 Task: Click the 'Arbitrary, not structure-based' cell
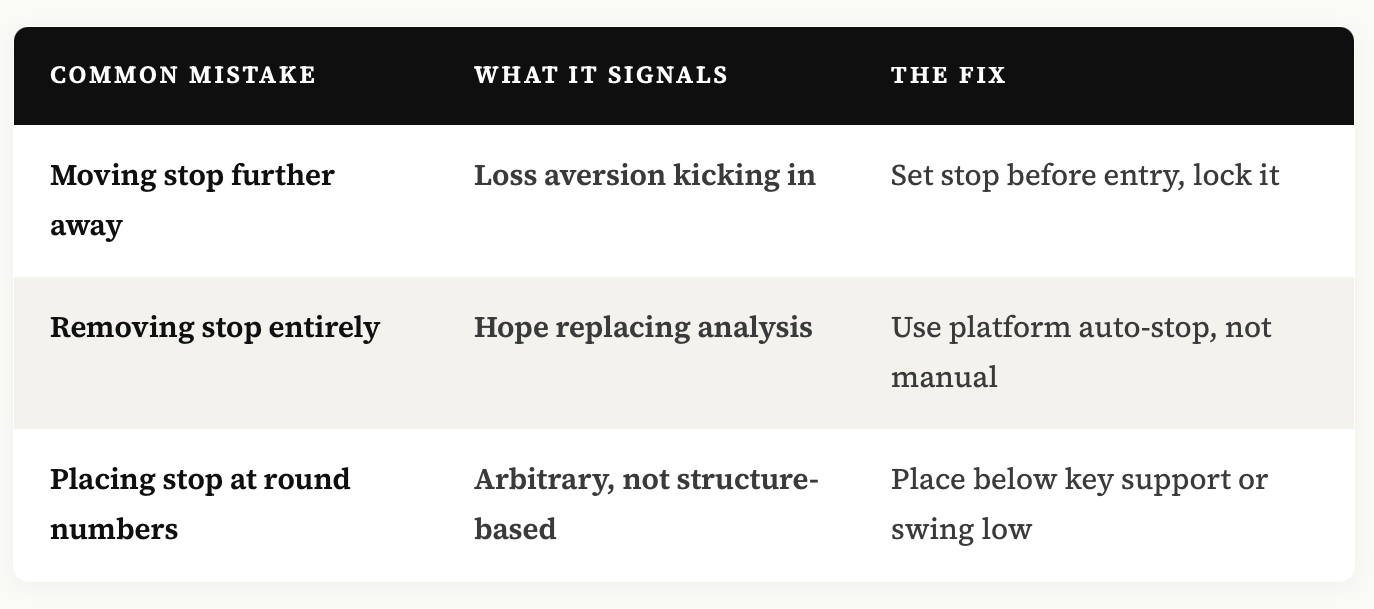647,504
